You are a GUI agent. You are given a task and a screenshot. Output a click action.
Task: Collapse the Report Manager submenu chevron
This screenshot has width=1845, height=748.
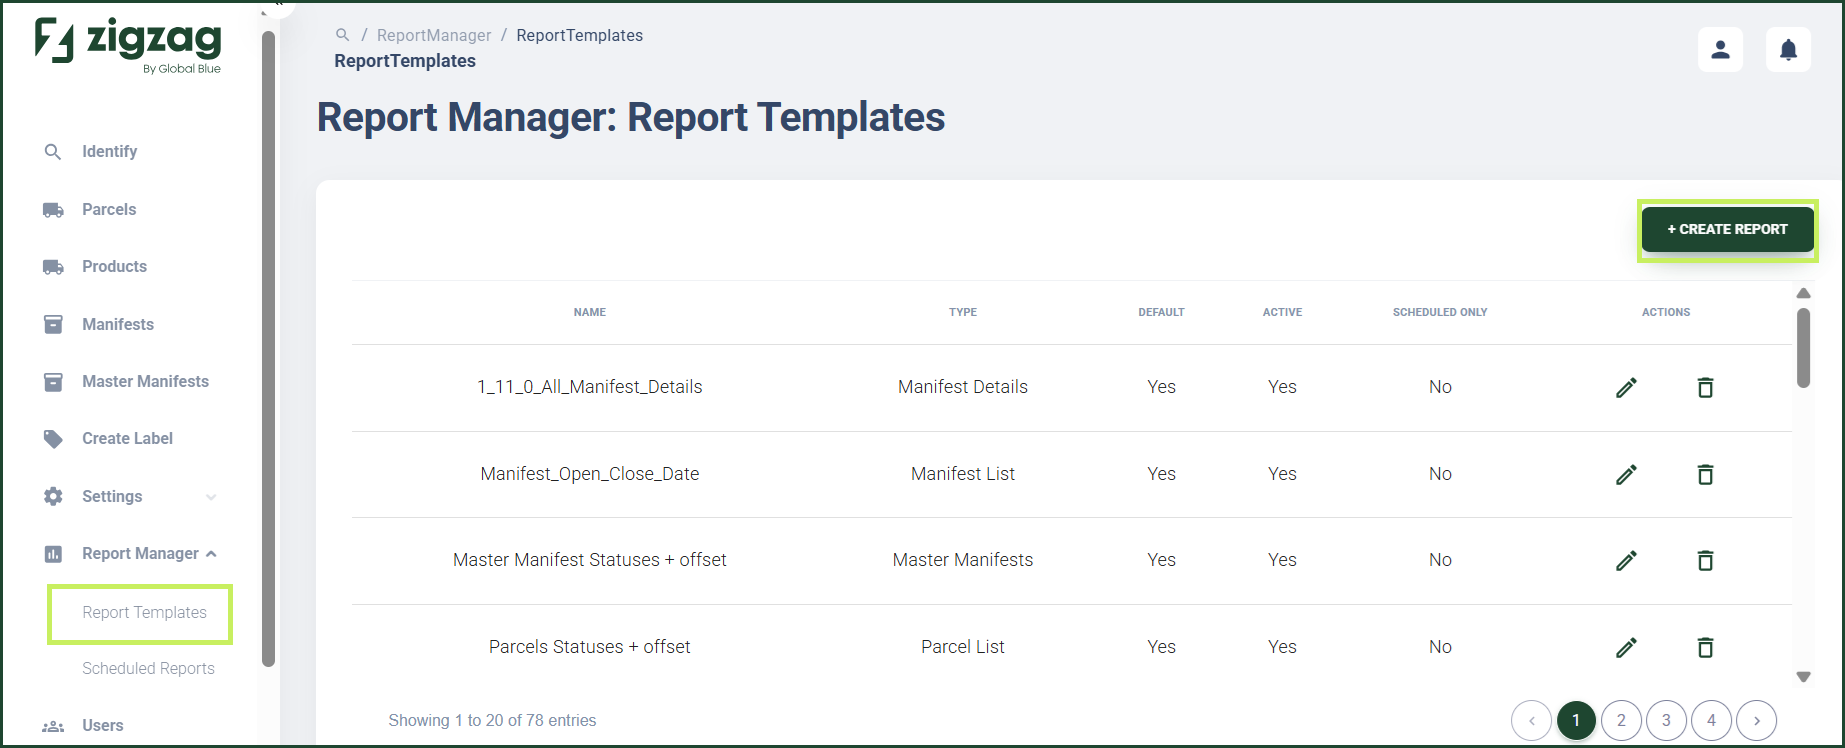211,554
